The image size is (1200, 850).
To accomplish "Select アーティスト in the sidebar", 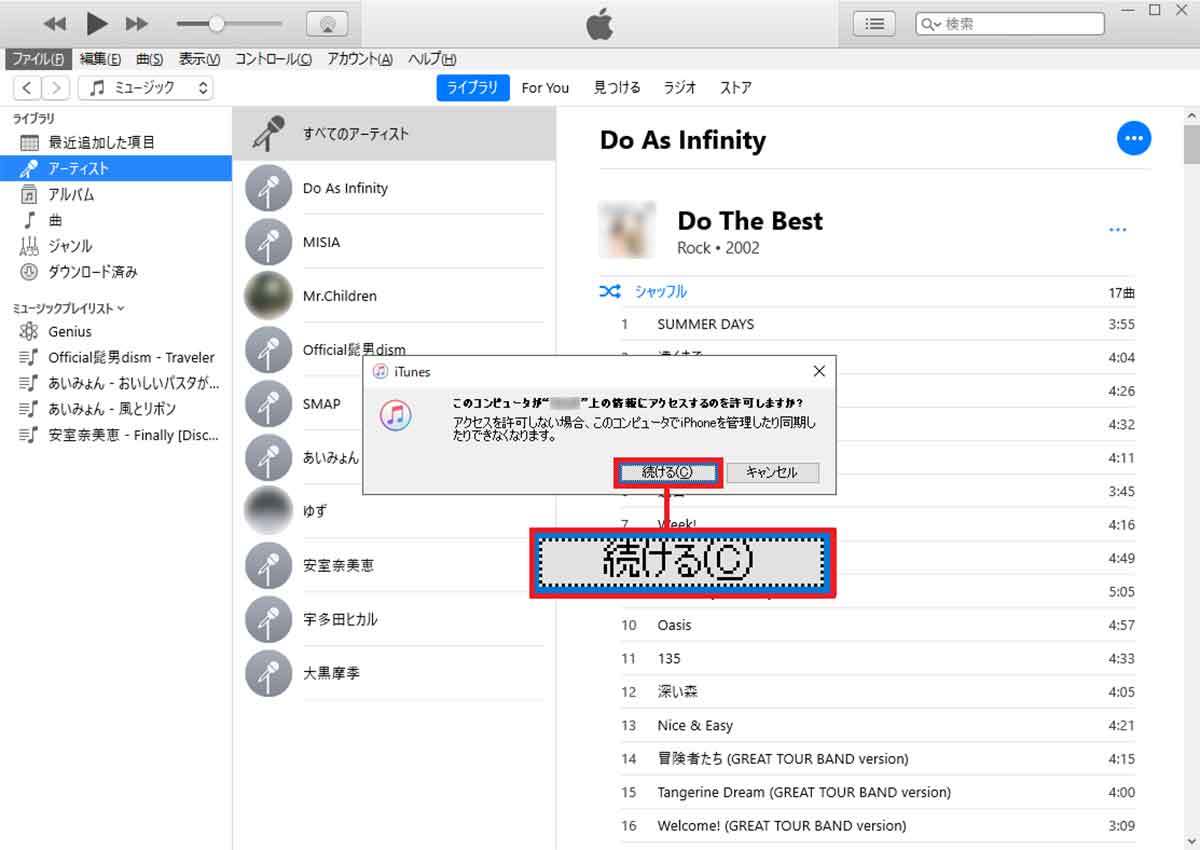I will [116, 169].
